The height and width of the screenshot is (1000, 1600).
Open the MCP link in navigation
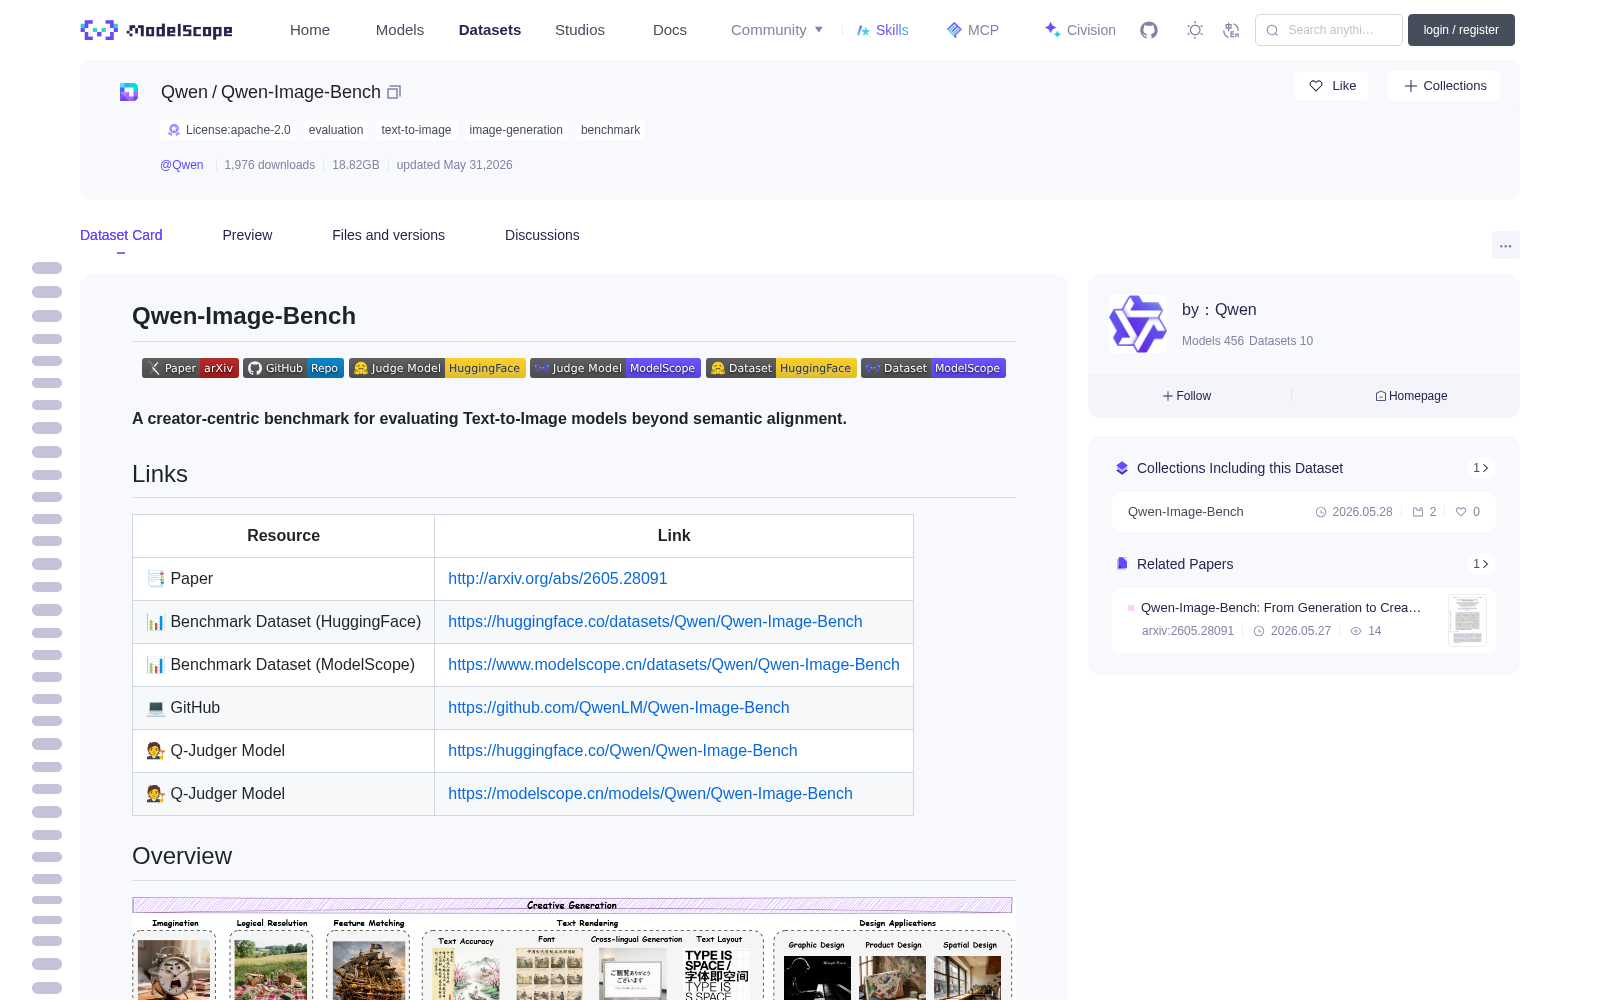[x=973, y=30]
